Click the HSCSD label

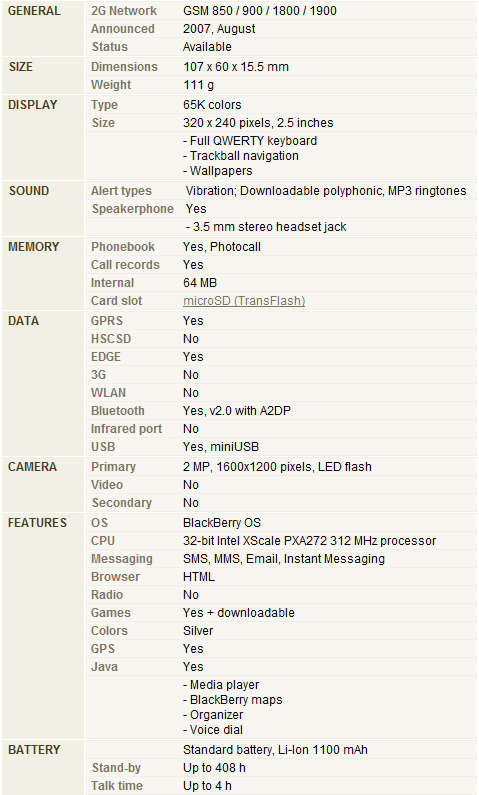click(111, 339)
